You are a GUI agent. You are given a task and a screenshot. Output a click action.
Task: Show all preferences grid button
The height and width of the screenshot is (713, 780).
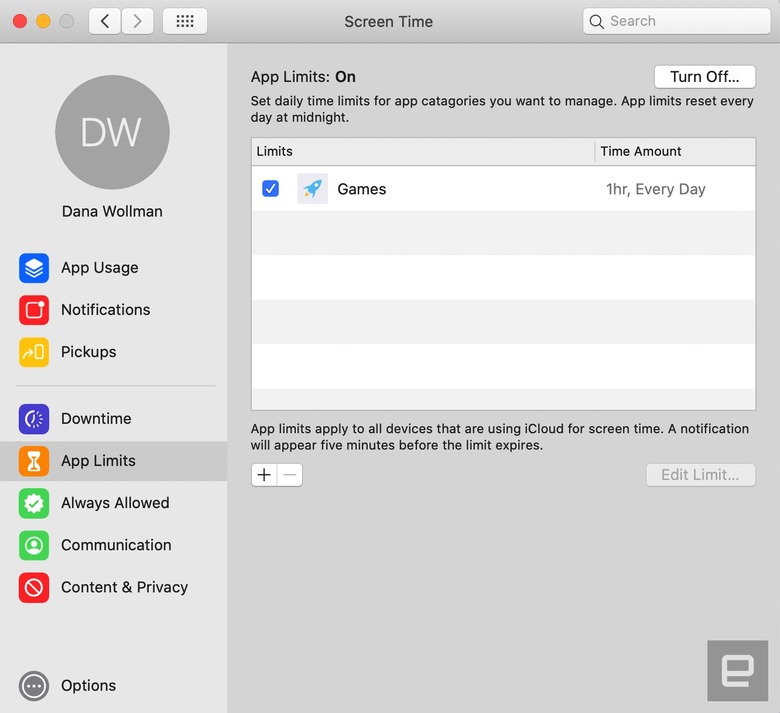(185, 21)
